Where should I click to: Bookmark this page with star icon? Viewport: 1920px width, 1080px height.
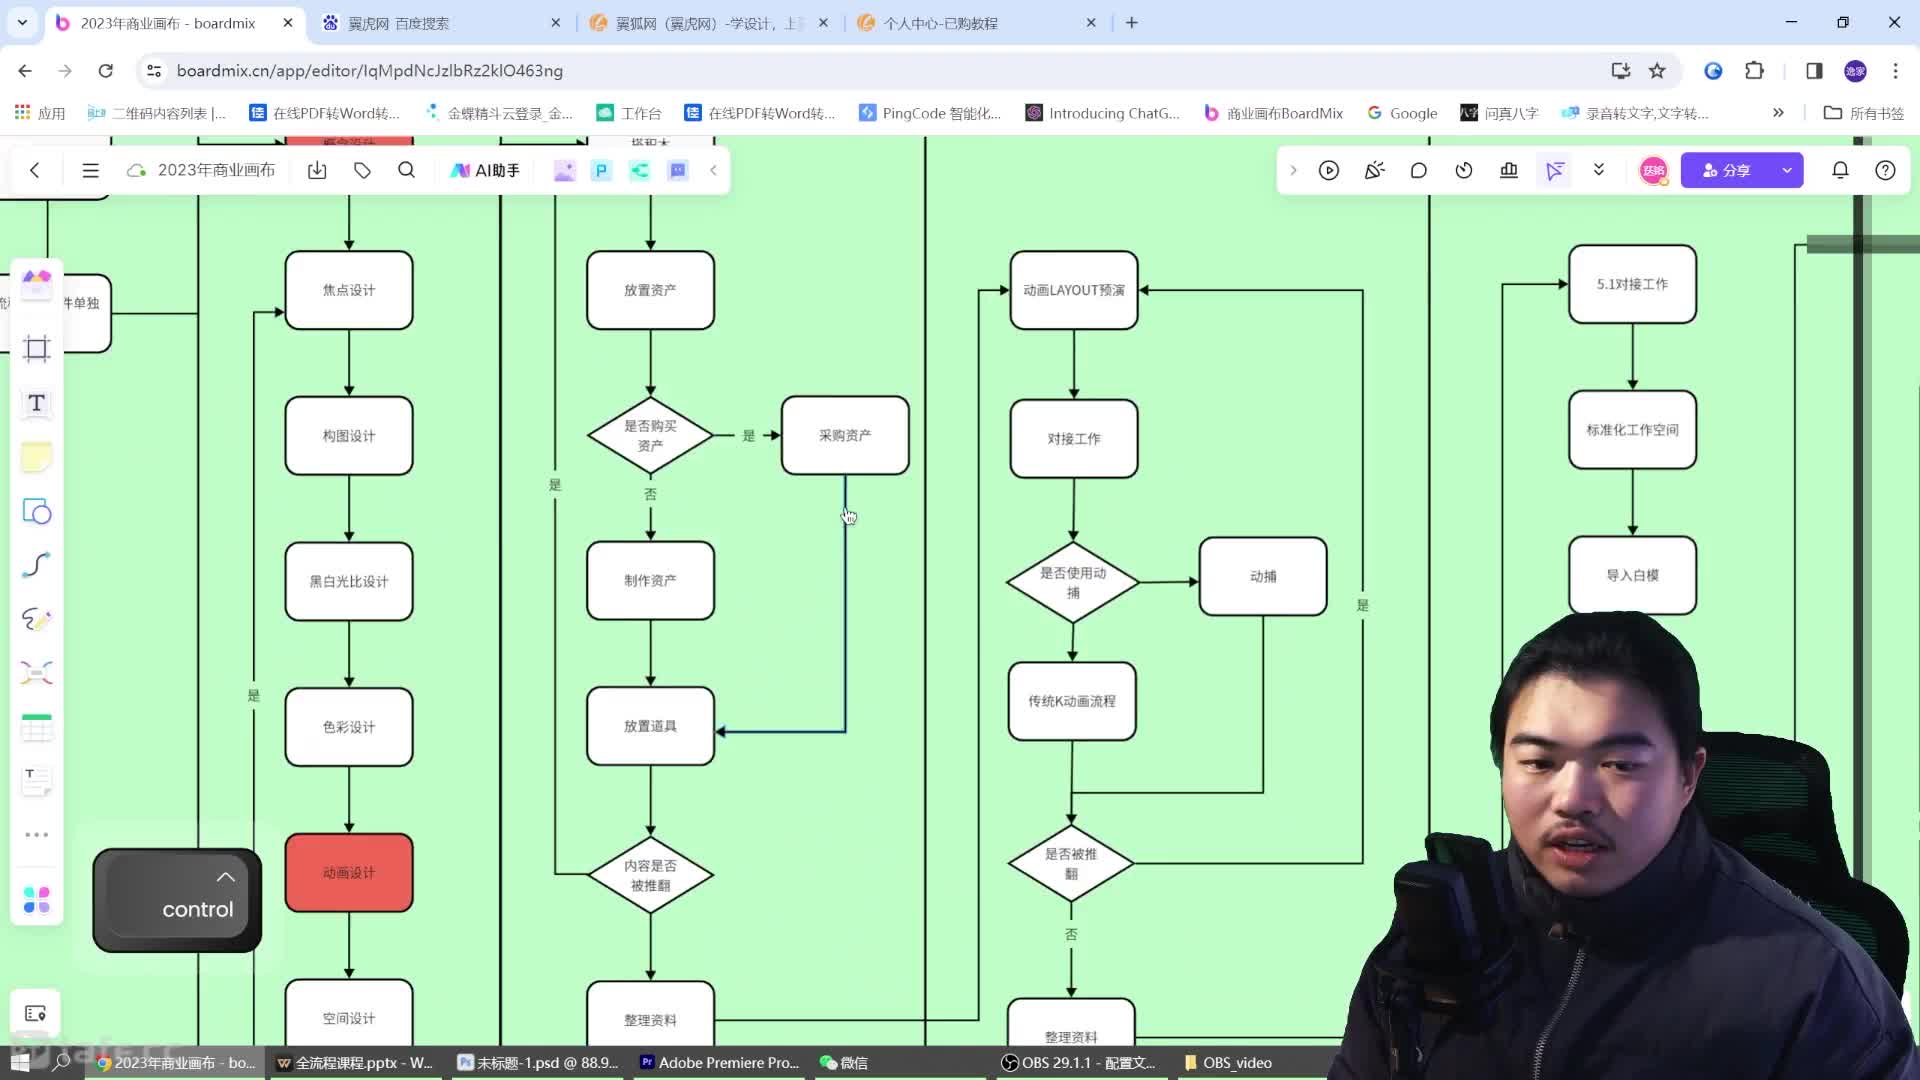[x=1657, y=71]
